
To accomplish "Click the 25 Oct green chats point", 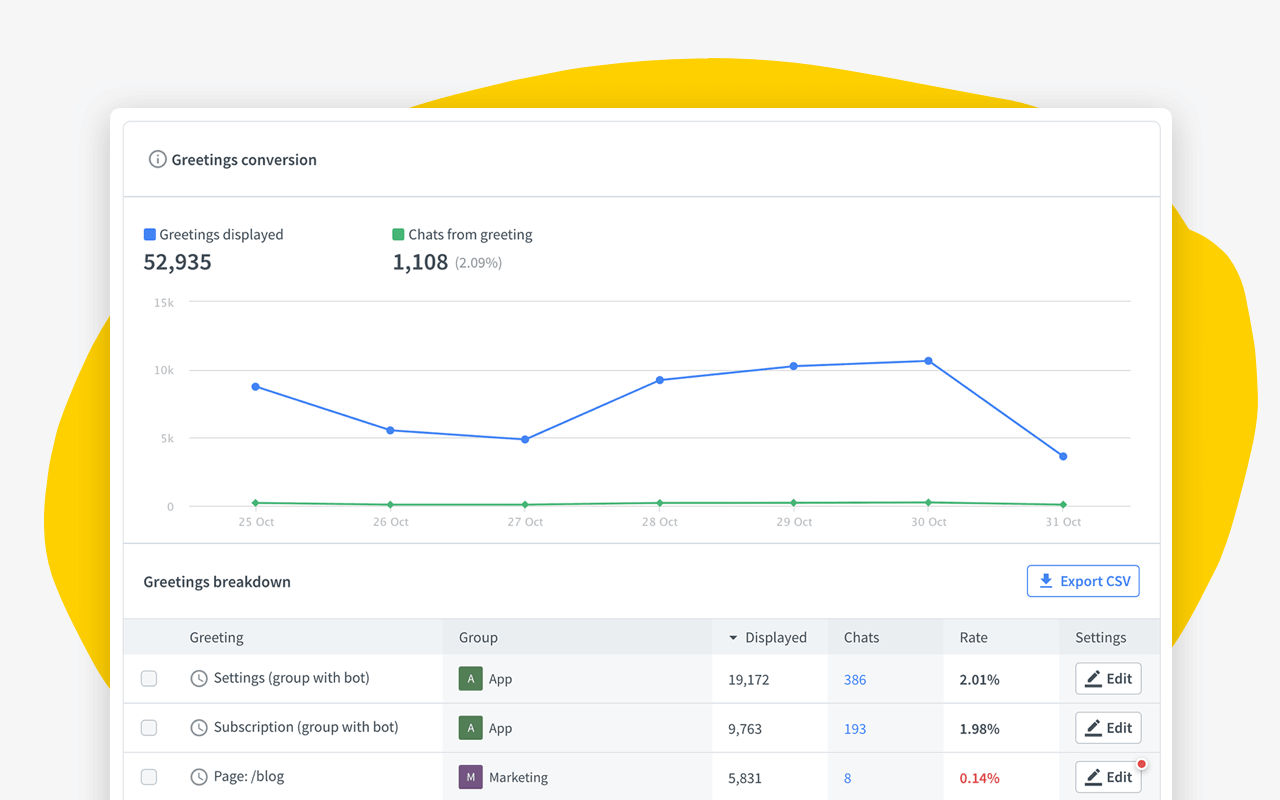I will click(256, 503).
